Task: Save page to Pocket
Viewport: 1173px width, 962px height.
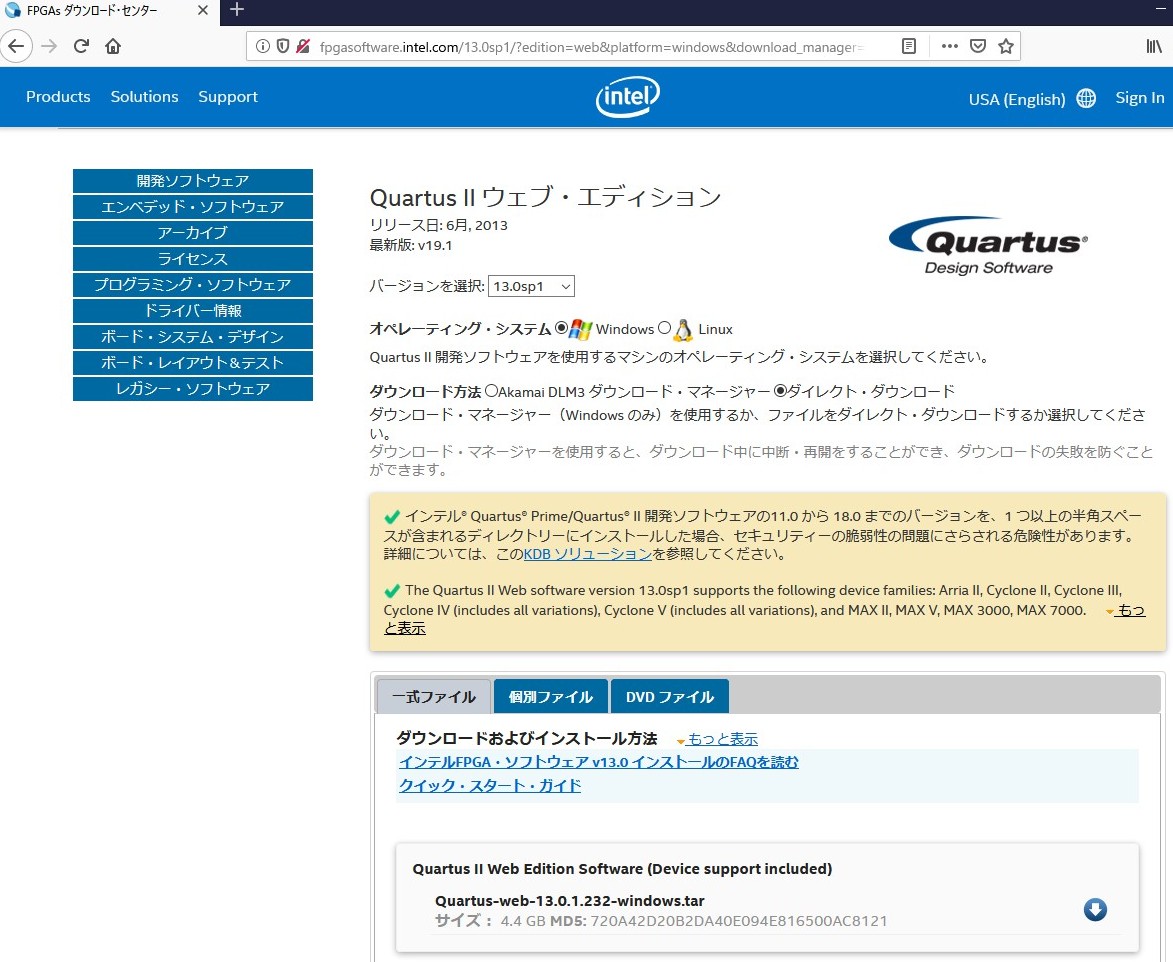Action: click(978, 46)
